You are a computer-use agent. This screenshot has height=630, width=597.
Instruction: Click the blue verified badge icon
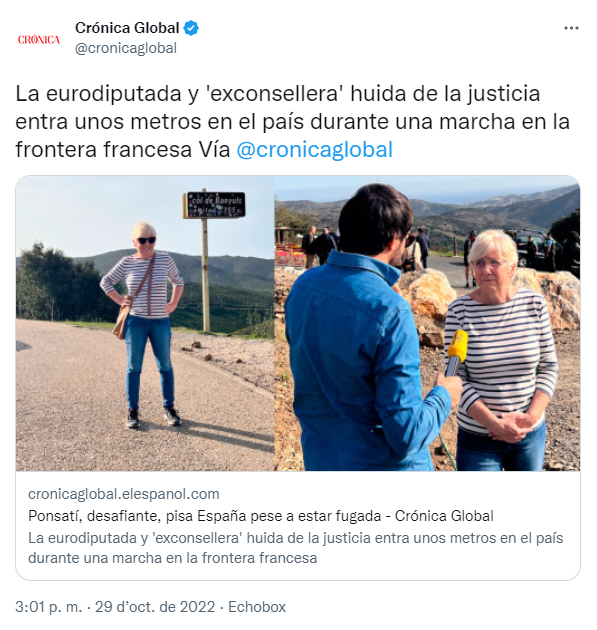coord(191,28)
